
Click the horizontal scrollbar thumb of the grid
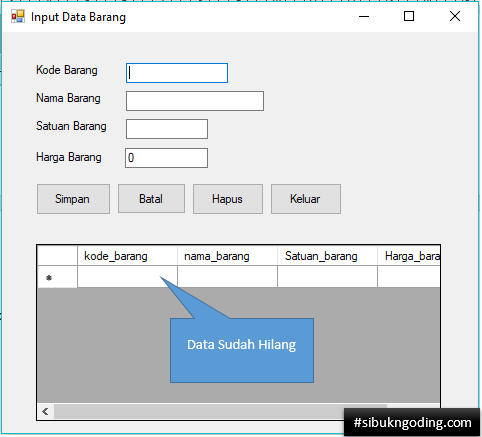tap(220, 412)
